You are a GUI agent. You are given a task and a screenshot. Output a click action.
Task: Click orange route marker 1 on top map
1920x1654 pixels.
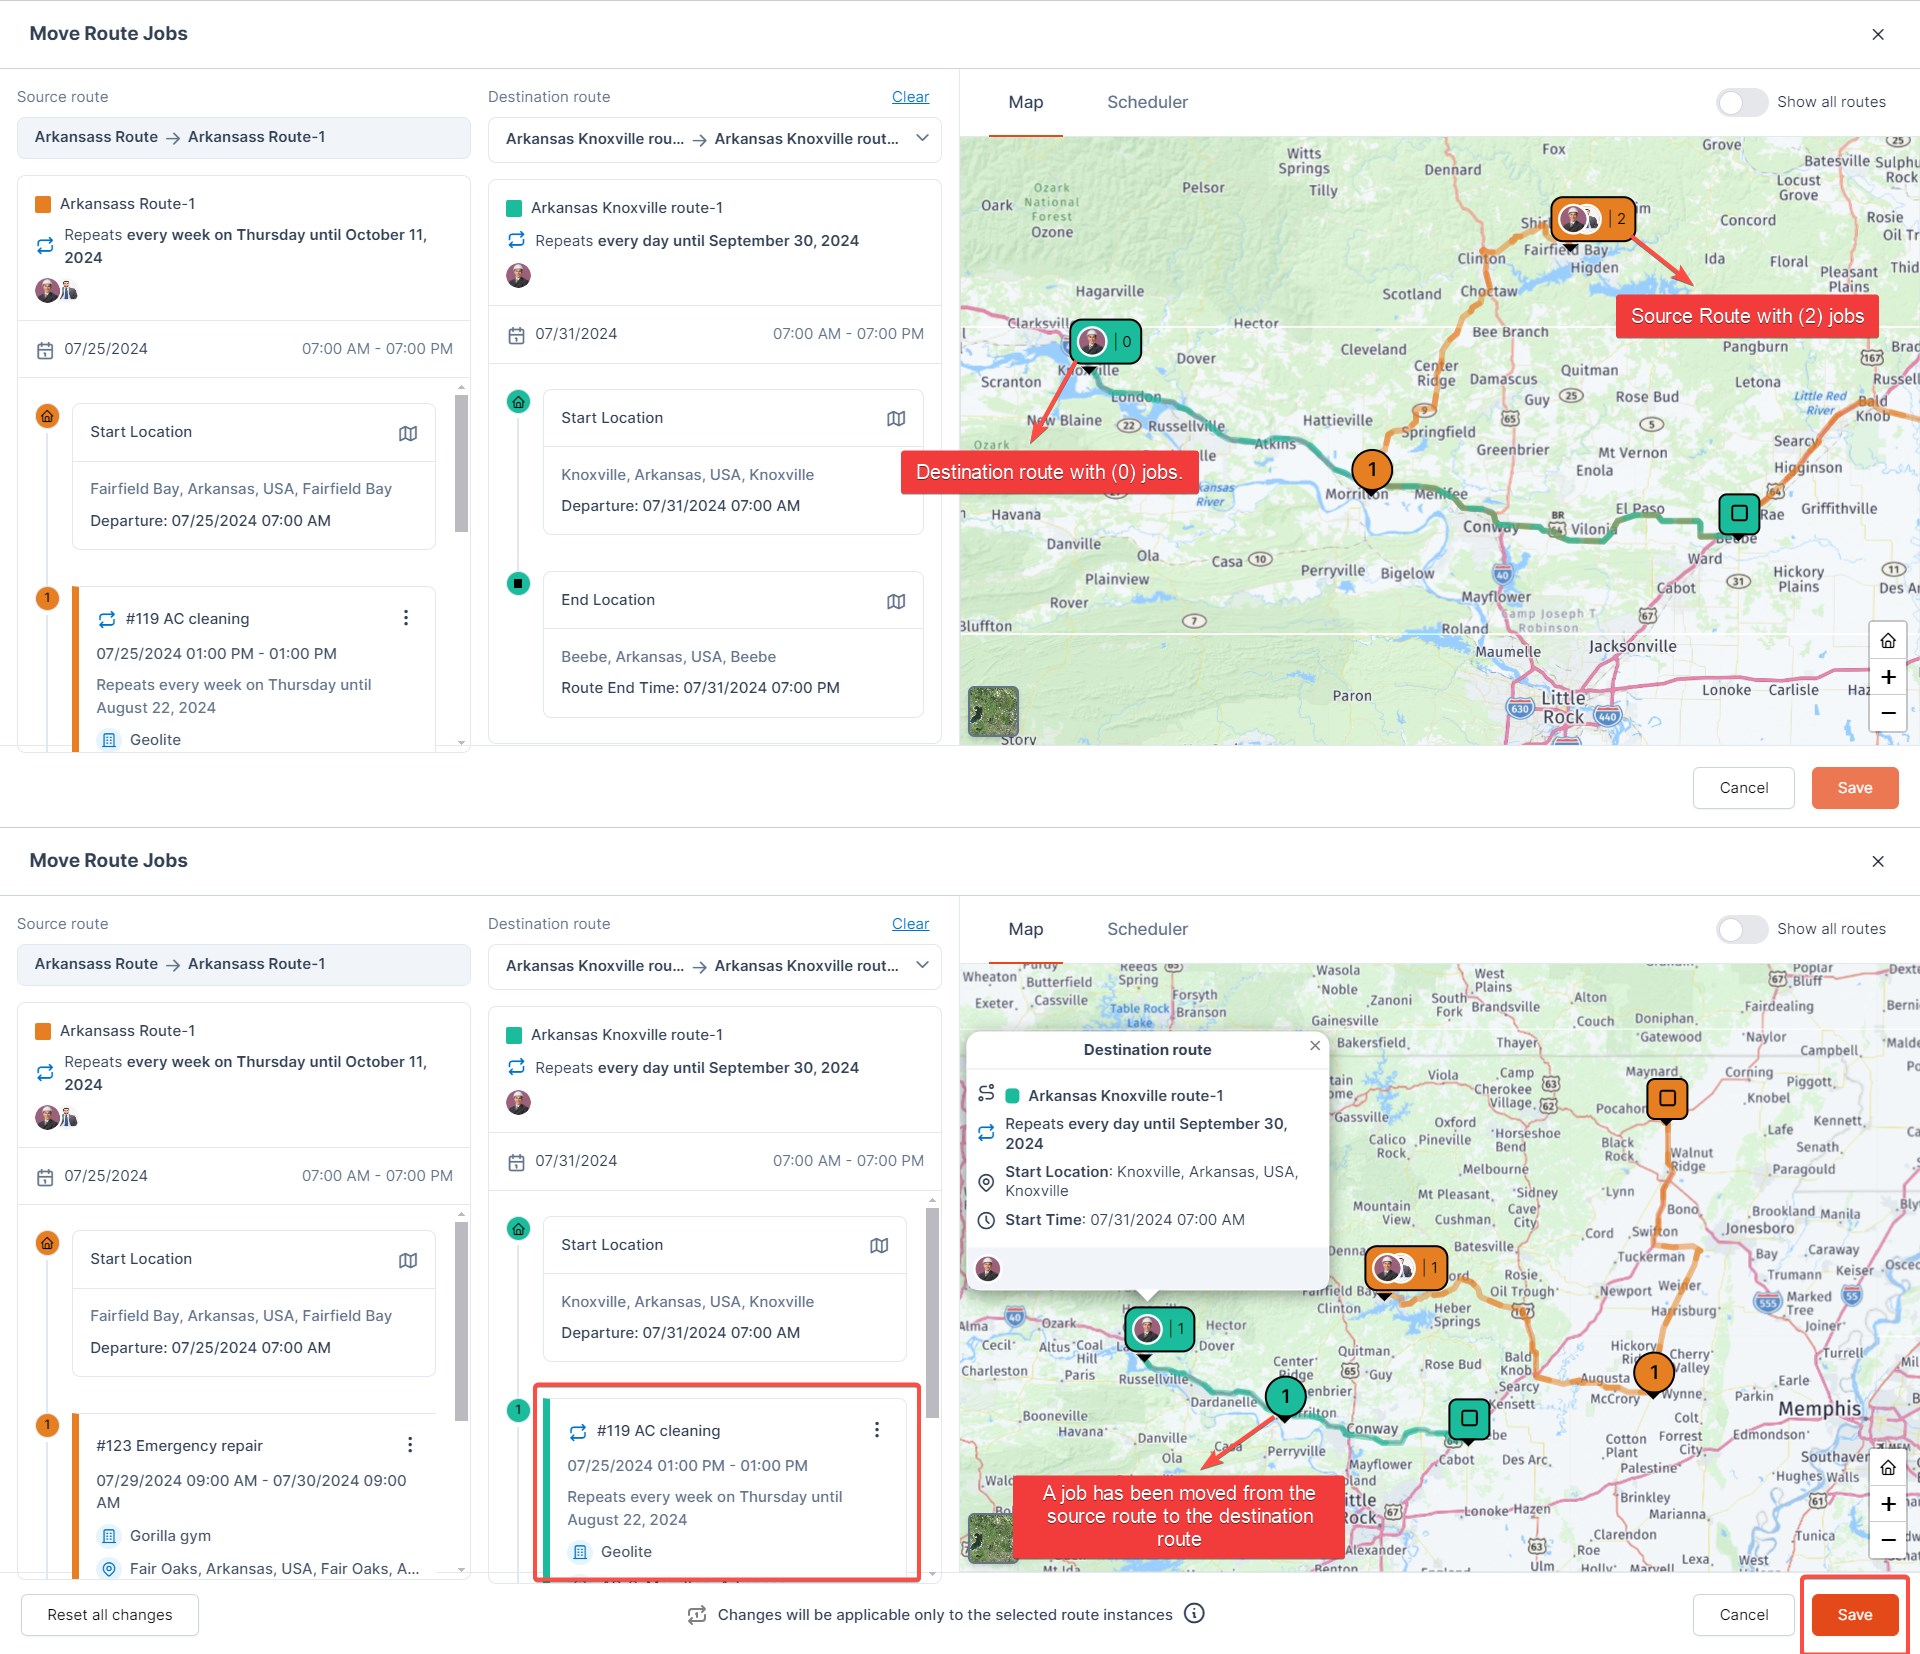[1372, 469]
